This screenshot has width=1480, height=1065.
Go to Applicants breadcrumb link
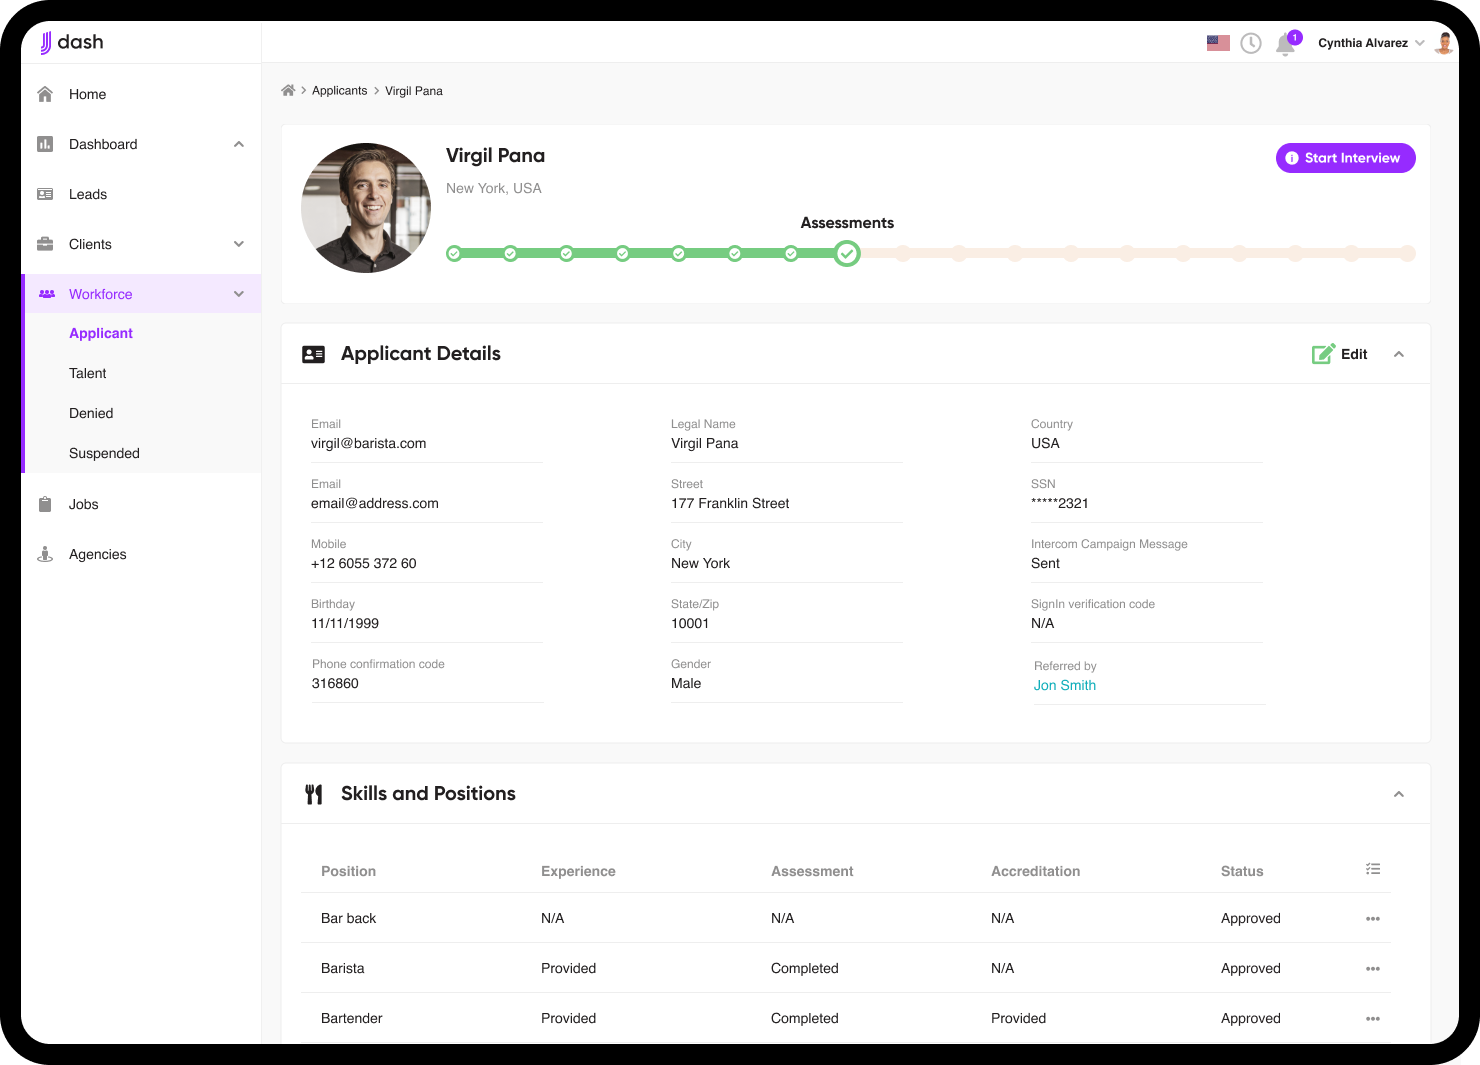[x=340, y=90]
